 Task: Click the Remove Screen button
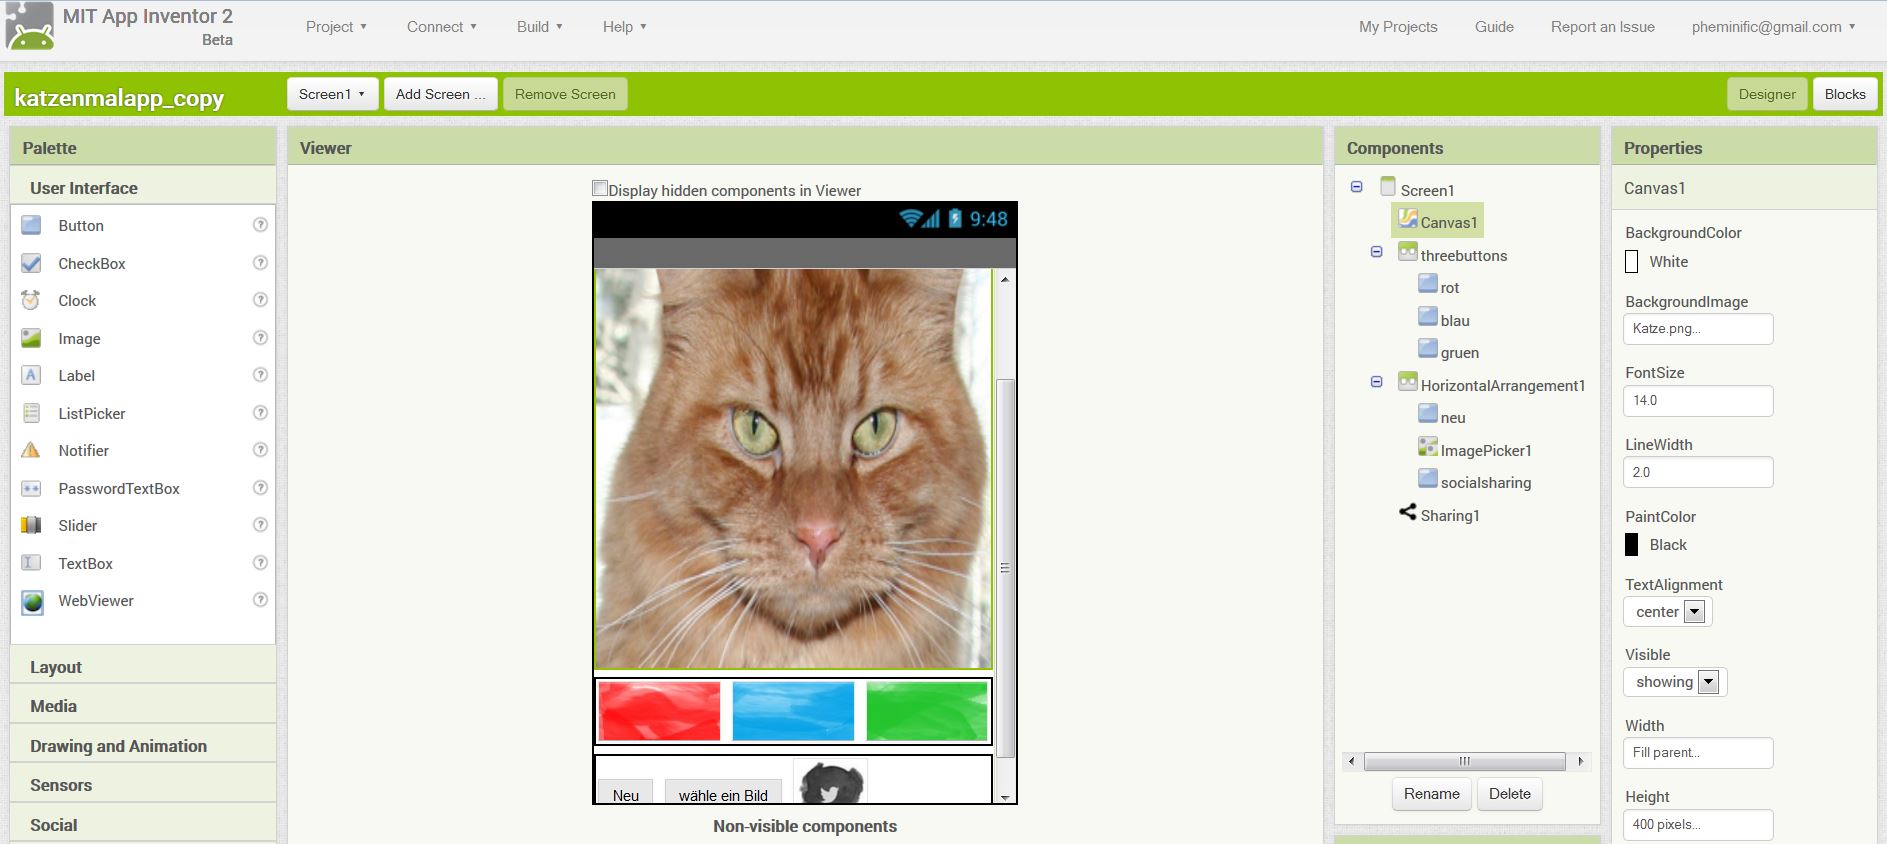(565, 94)
